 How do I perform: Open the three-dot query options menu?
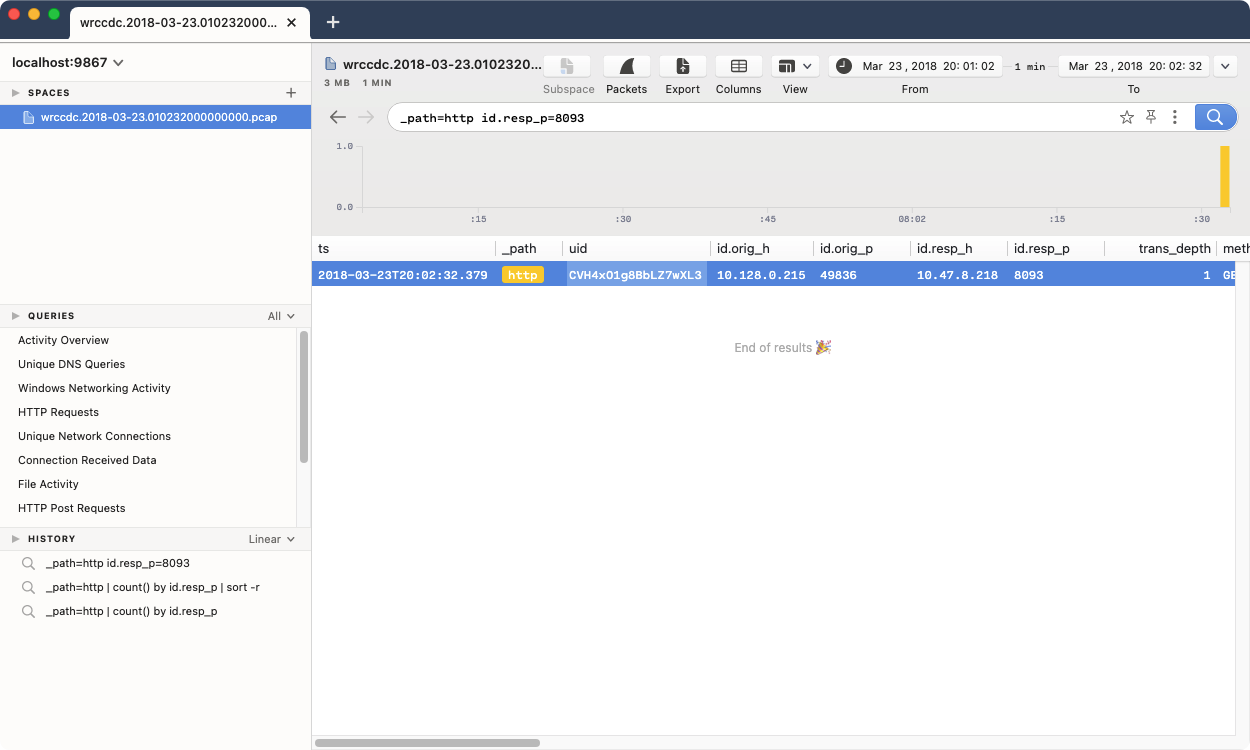1174,117
